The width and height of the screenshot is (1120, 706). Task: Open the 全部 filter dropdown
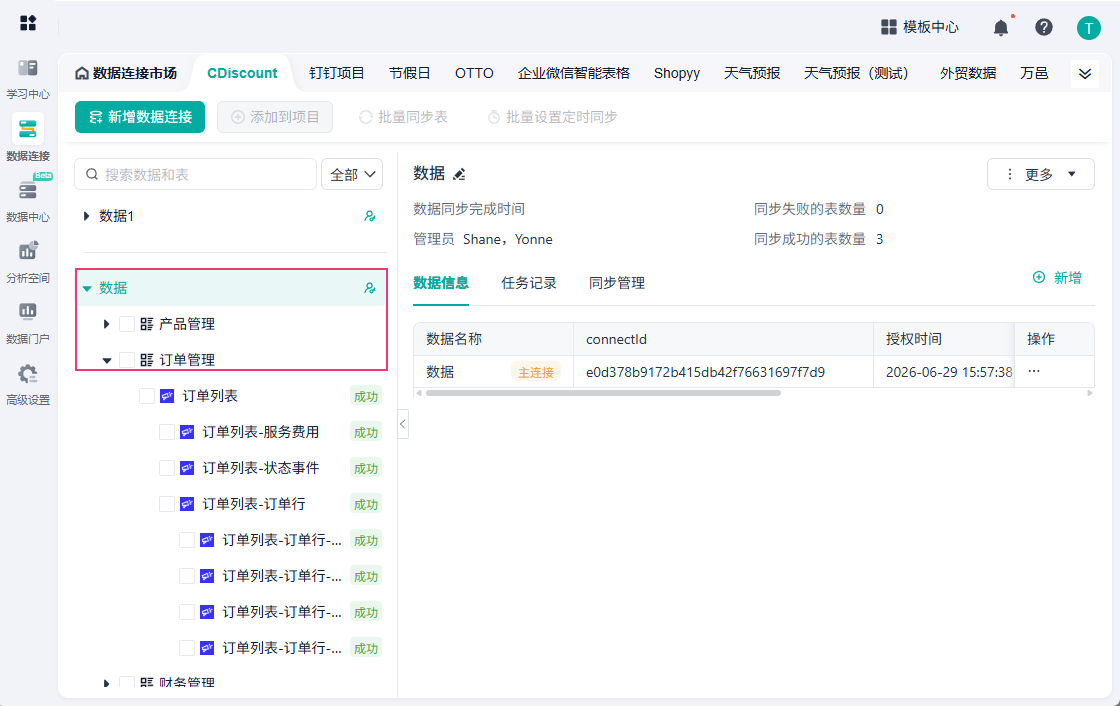[352, 174]
